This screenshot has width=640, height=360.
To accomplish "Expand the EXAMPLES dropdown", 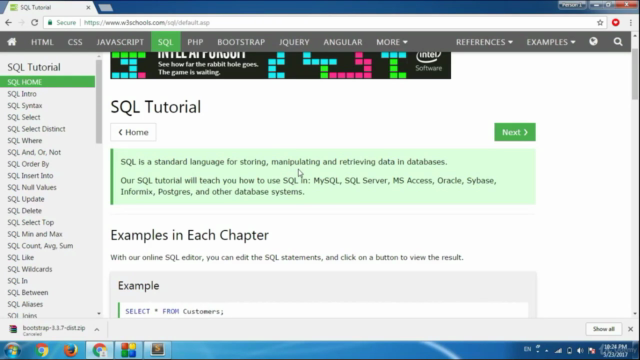I will (551, 42).
